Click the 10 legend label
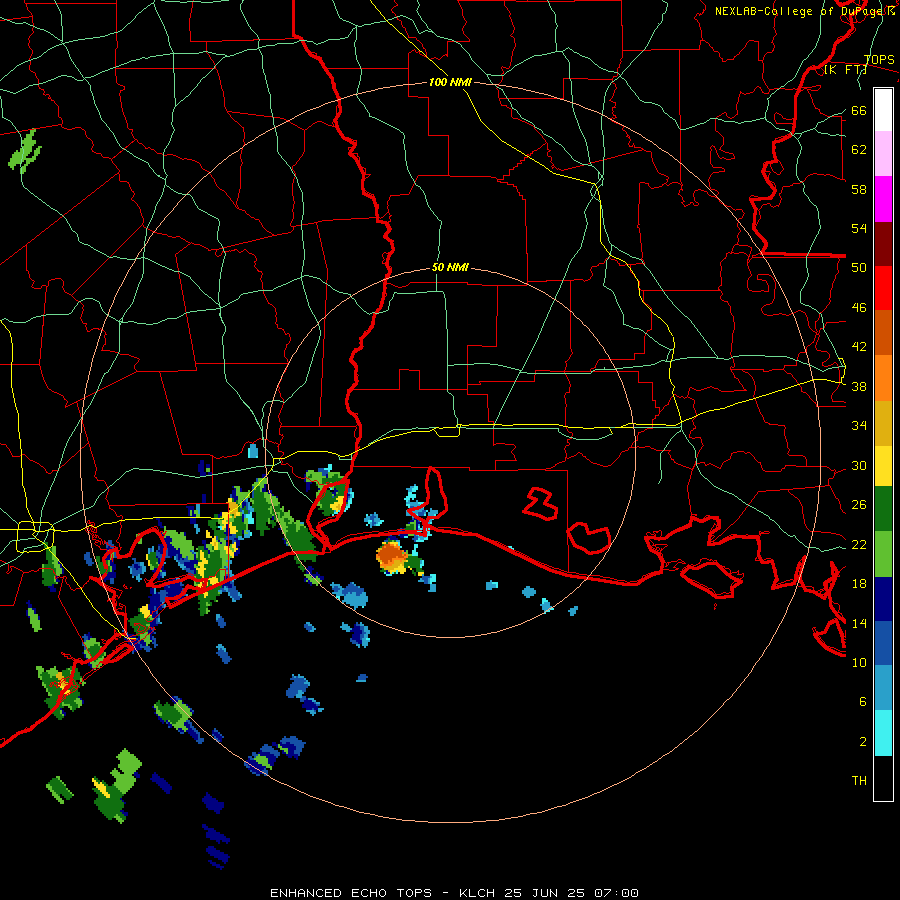 pyautogui.click(x=859, y=663)
